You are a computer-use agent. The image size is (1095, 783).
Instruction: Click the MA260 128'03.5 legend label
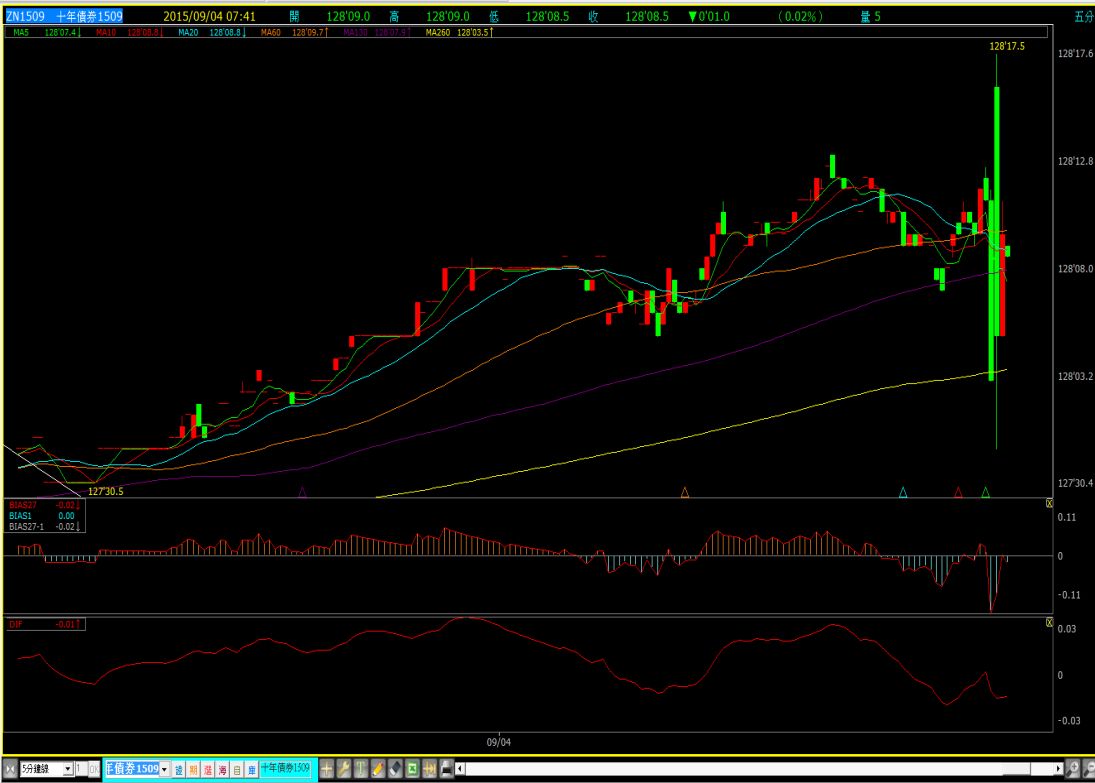(460, 32)
